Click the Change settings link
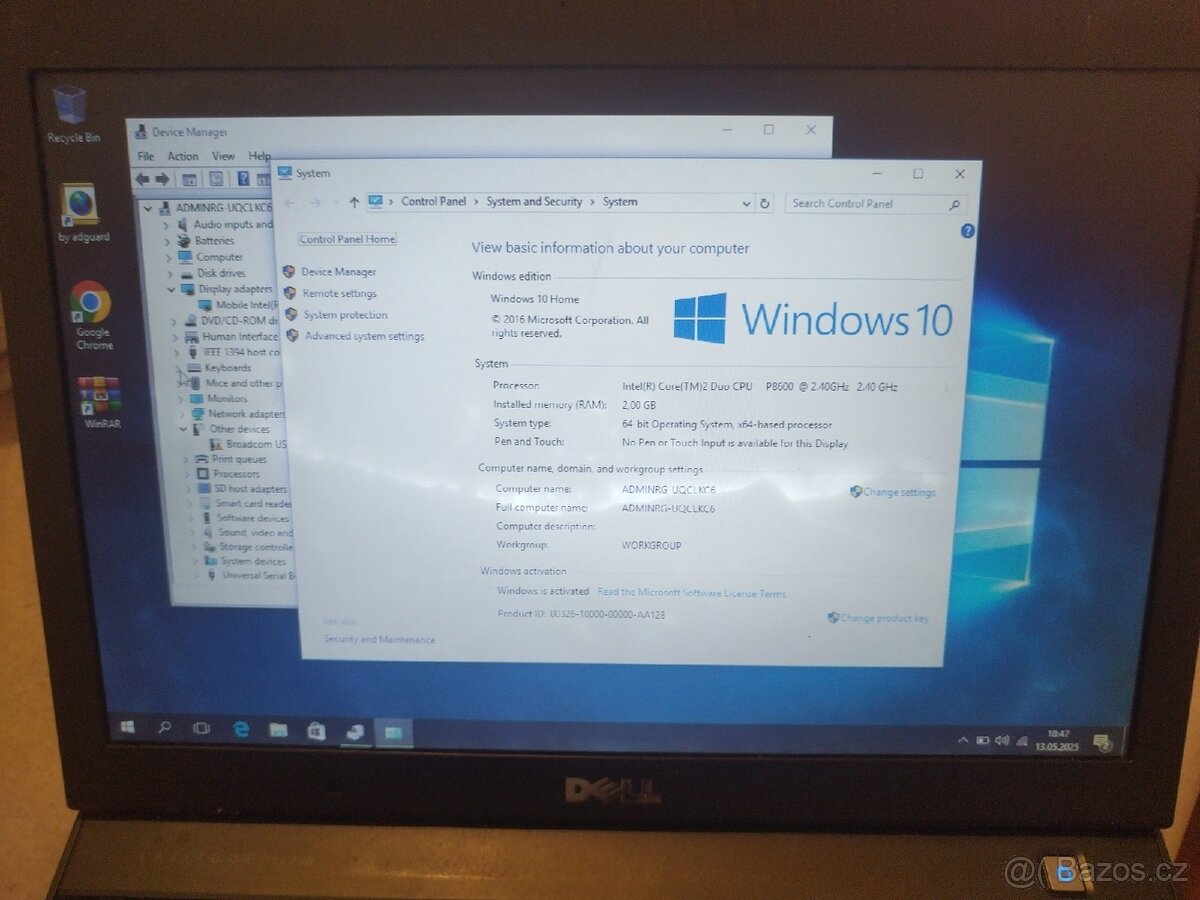1200x900 pixels. coord(898,492)
